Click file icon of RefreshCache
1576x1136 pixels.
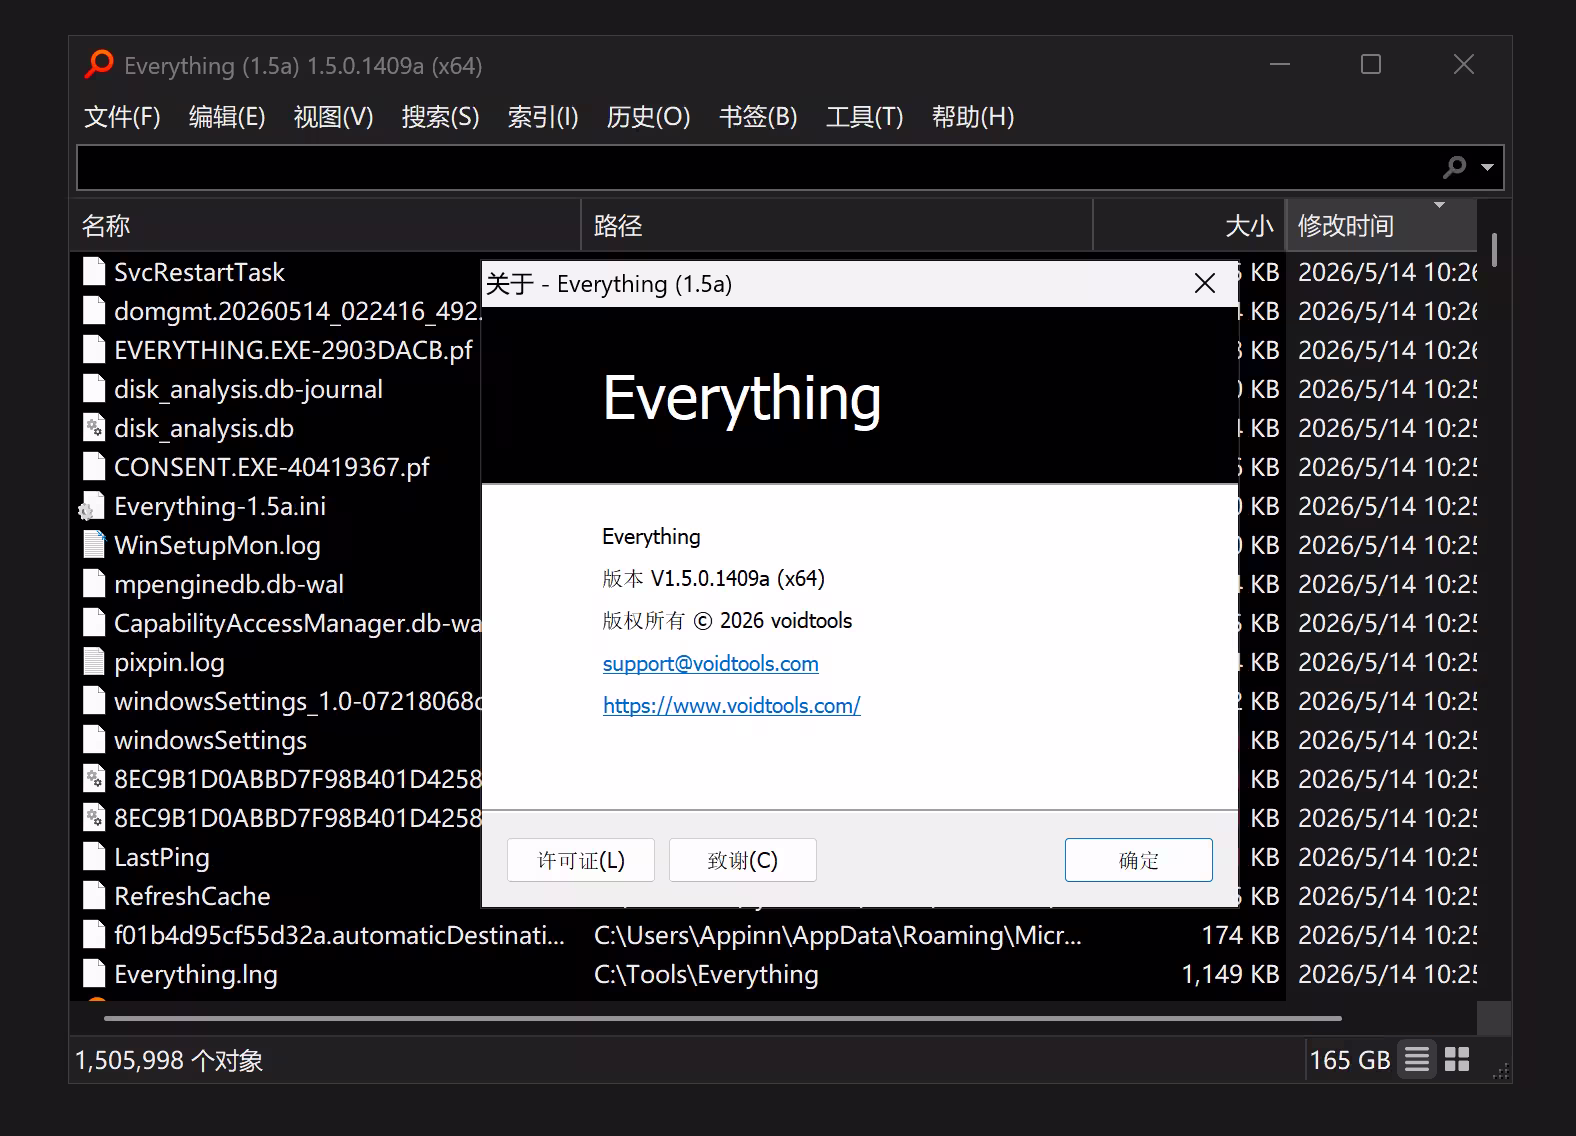(93, 896)
